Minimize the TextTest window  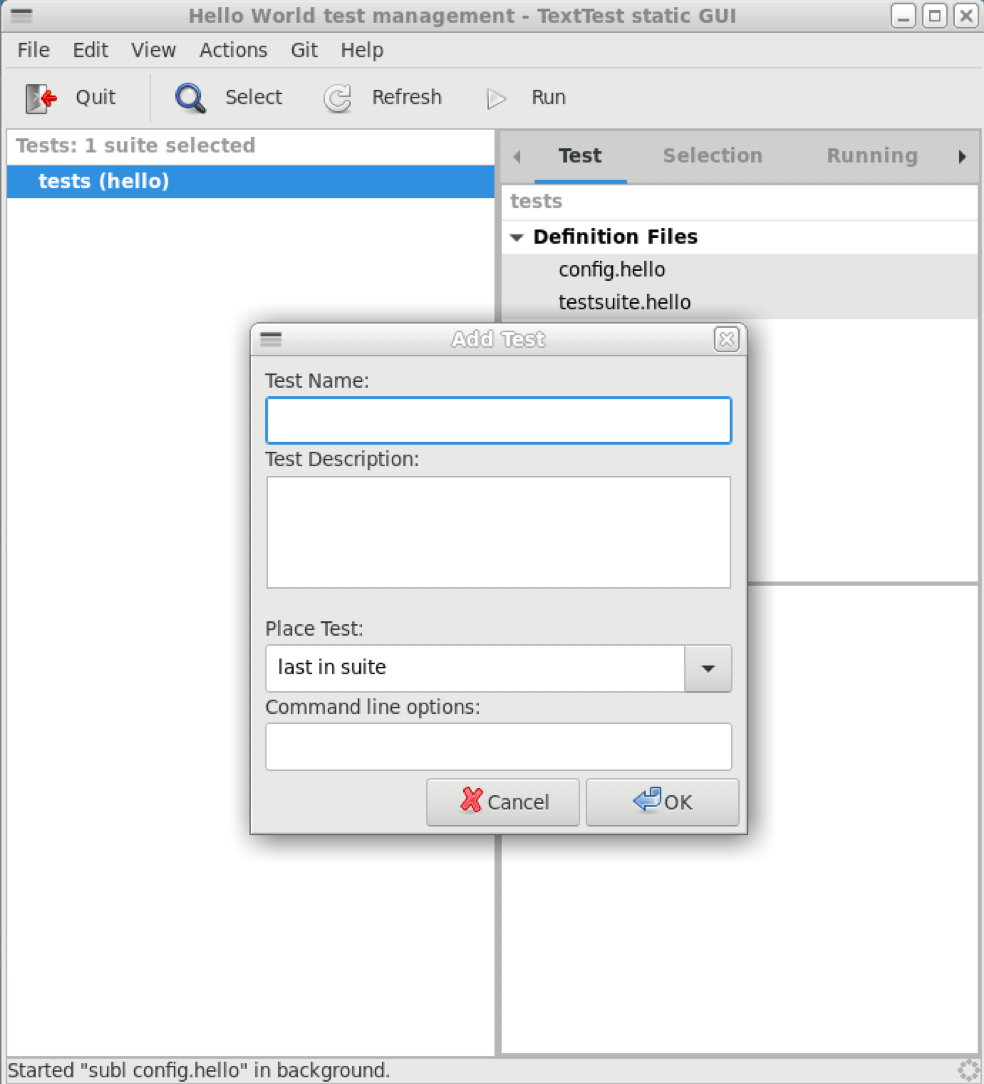903,15
